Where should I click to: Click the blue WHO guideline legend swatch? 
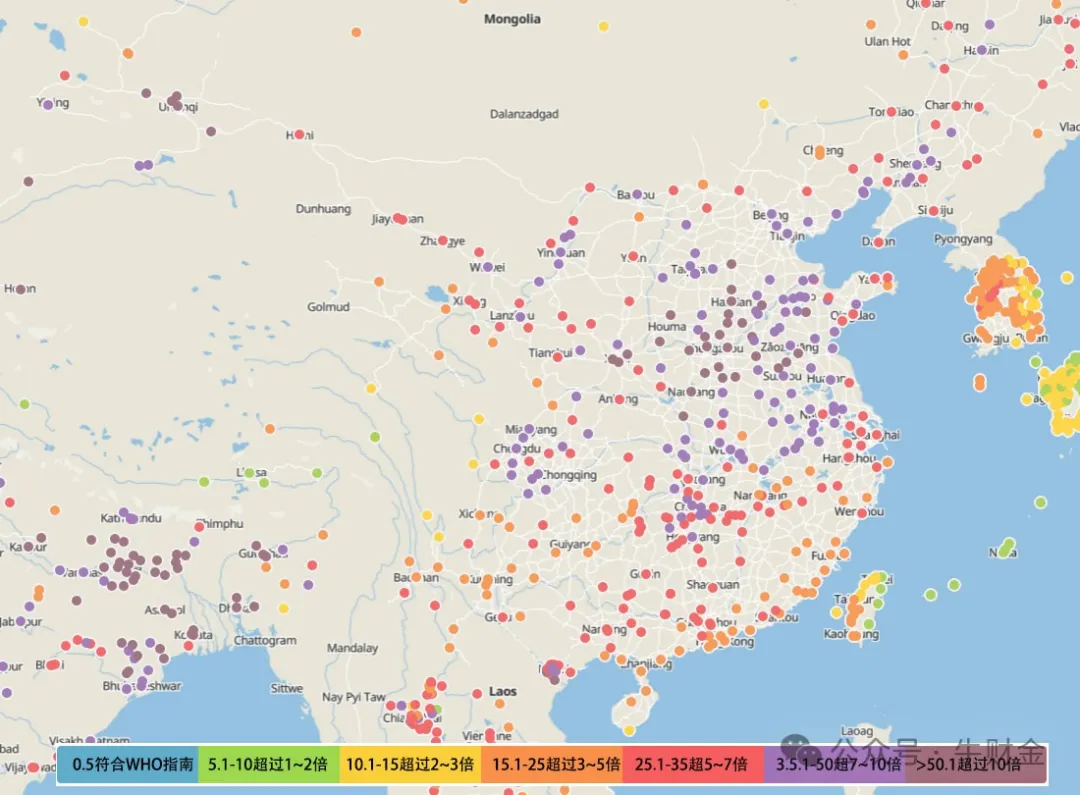[x=127, y=765]
